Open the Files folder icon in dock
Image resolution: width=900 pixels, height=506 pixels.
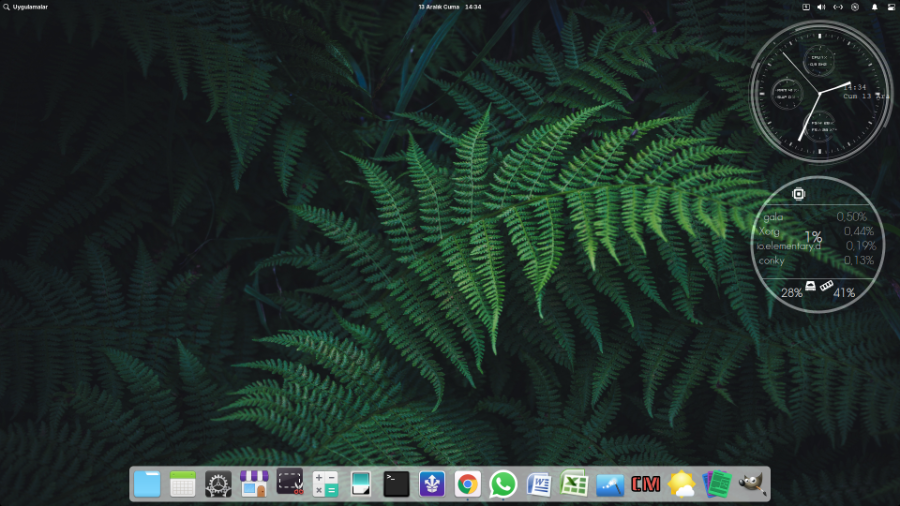click(x=147, y=484)
